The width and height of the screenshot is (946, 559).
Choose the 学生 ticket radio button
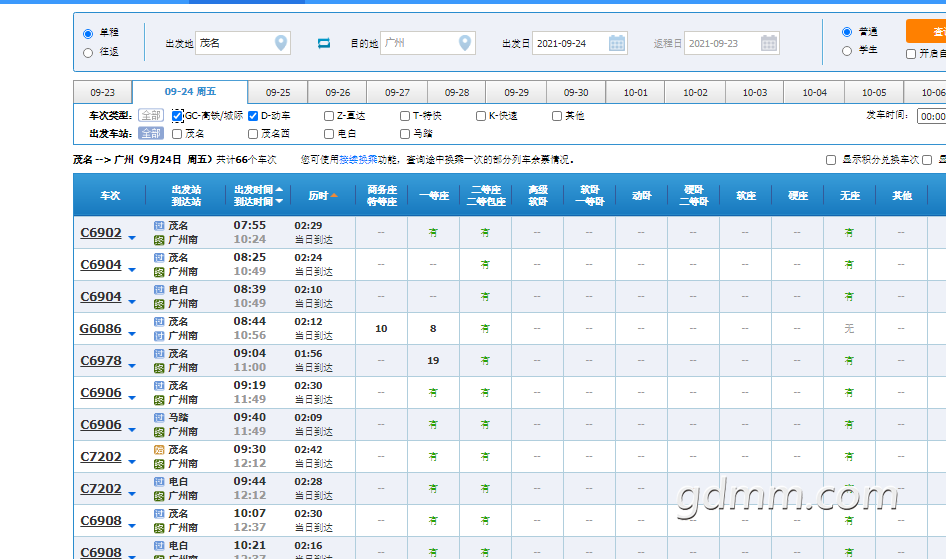[847, 50]
